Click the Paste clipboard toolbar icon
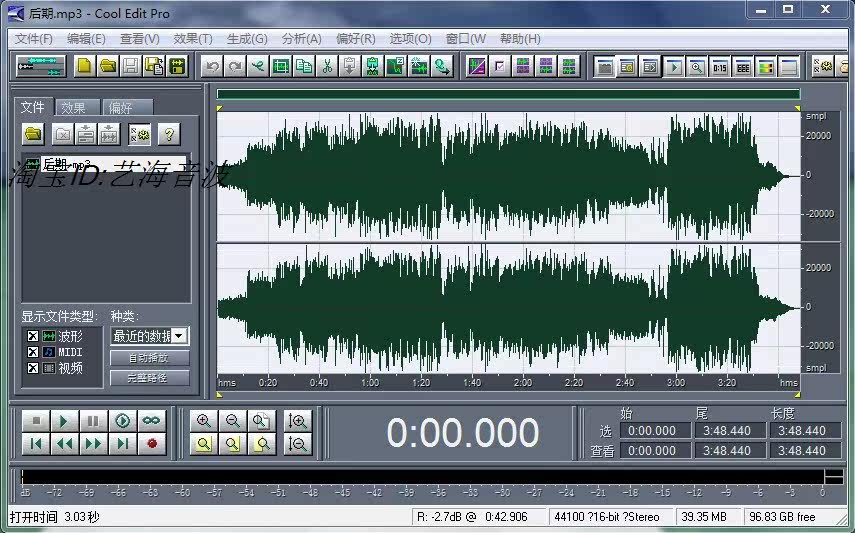855x533 pixels. [x=350, y=67]
